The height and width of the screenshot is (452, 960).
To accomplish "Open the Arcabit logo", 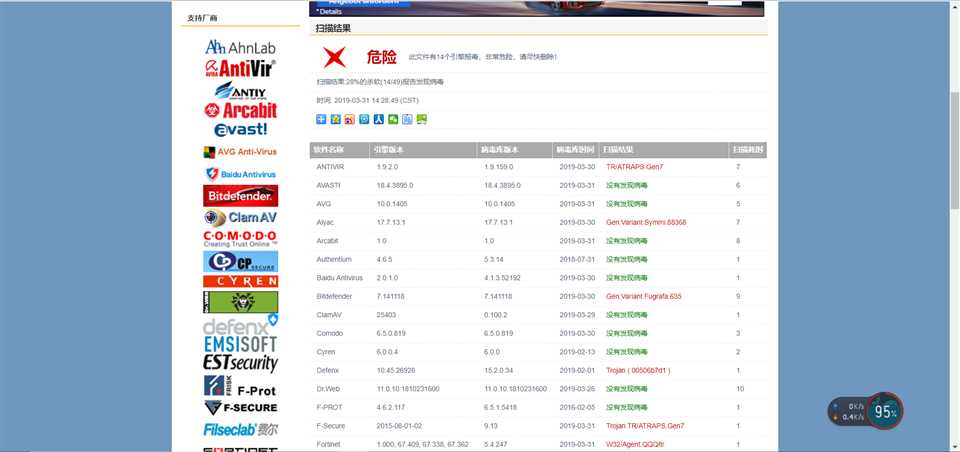I will (240, 110).
